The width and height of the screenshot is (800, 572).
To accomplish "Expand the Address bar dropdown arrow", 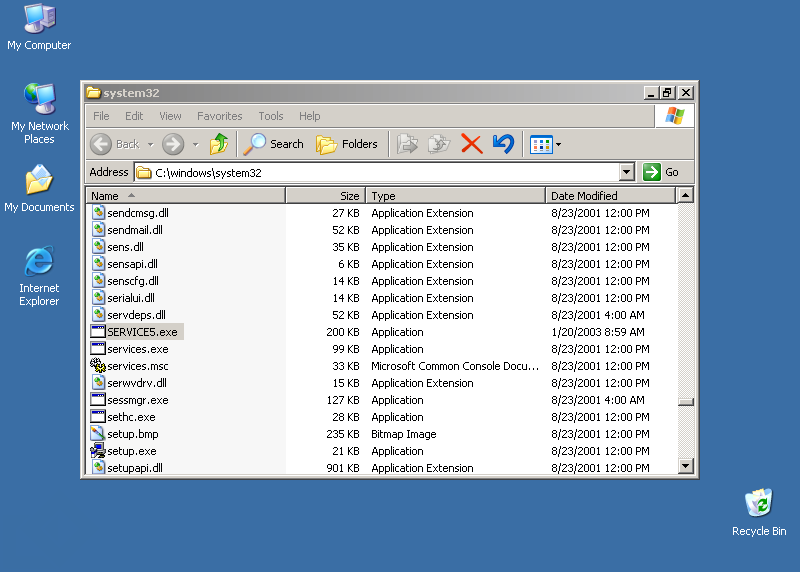I will coord(627,172).
